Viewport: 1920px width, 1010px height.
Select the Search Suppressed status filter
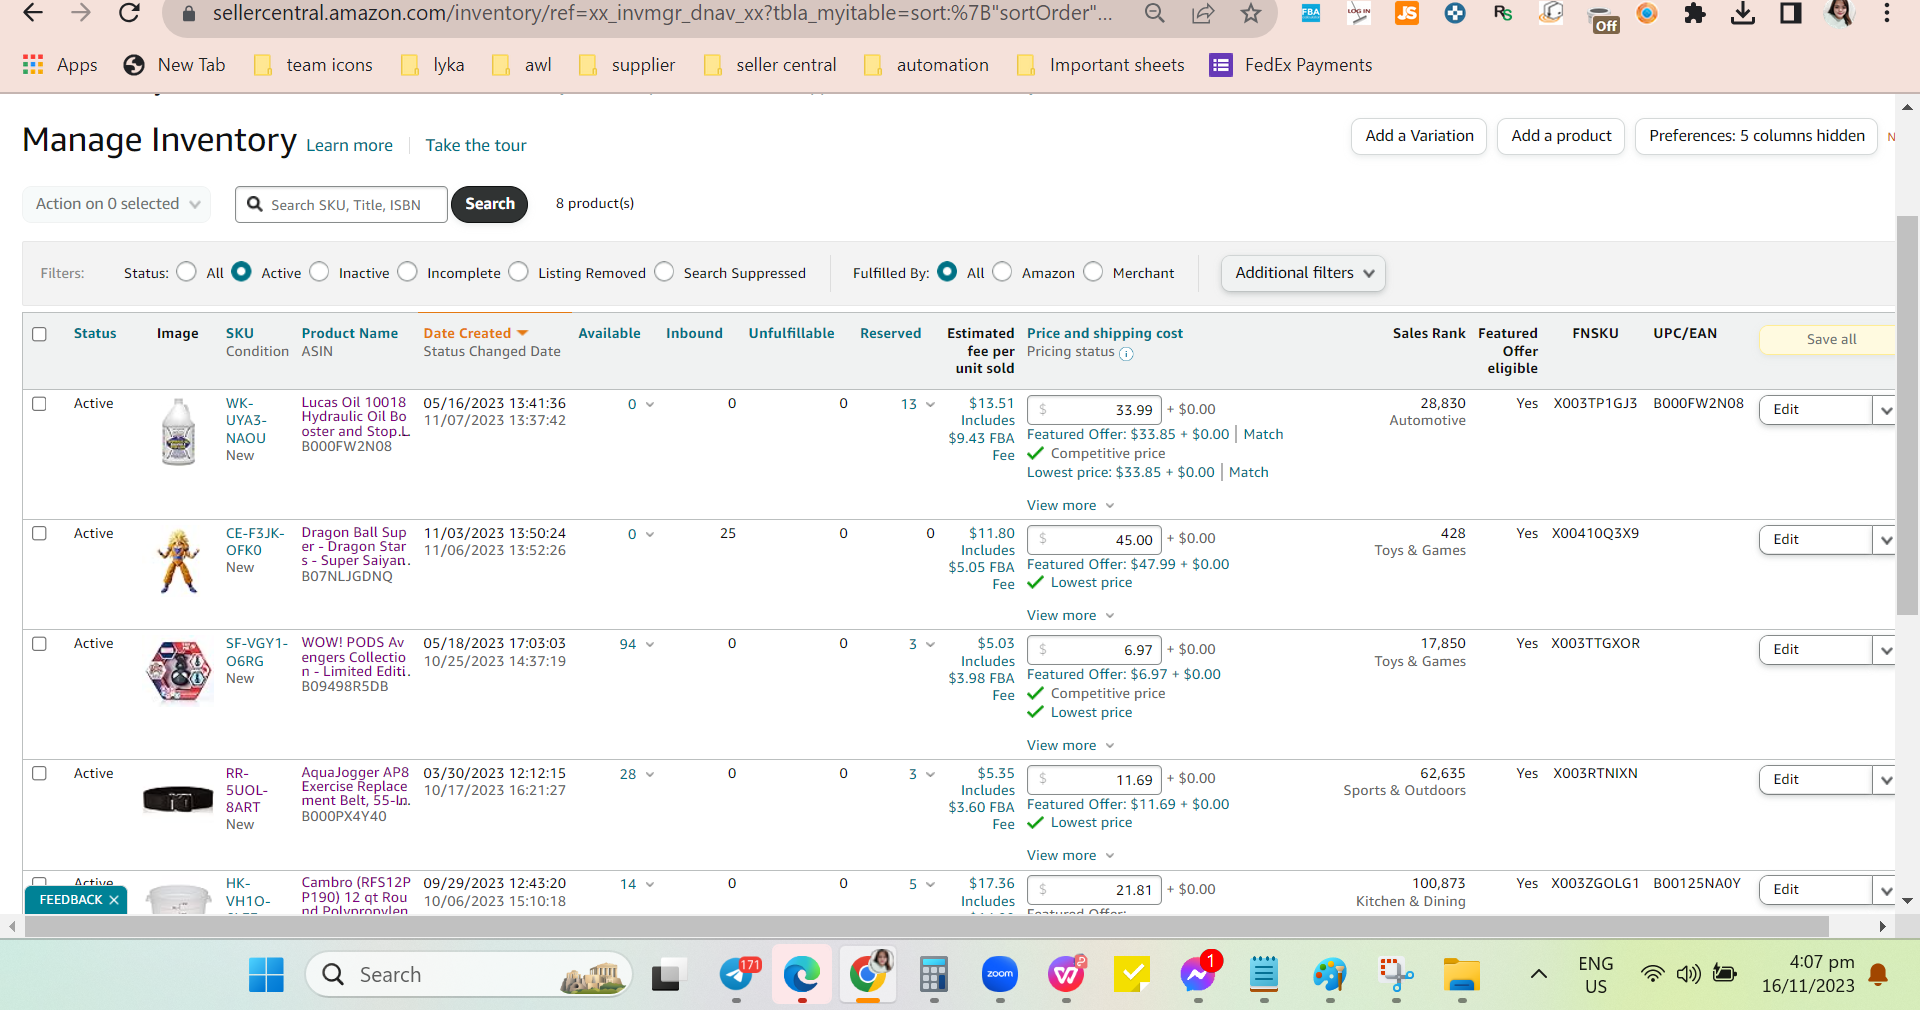click(664, 272)
